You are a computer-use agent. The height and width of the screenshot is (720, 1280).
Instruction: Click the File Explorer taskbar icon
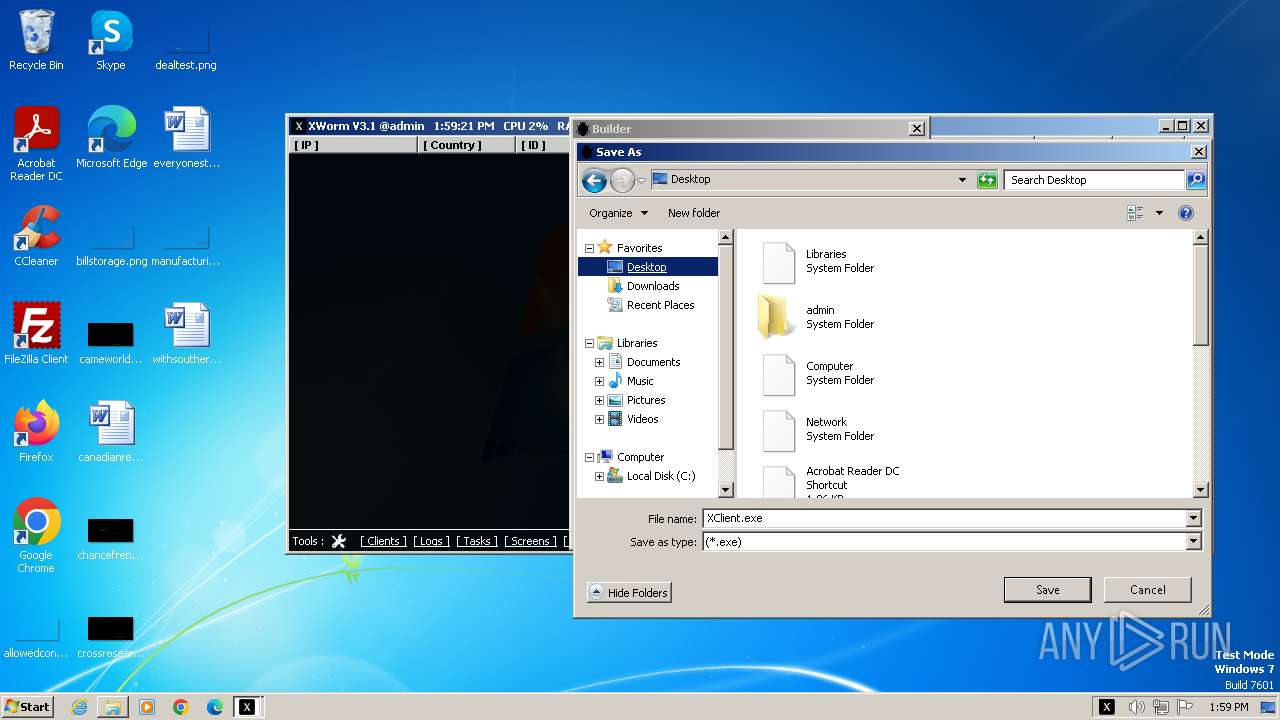(113, 707)
